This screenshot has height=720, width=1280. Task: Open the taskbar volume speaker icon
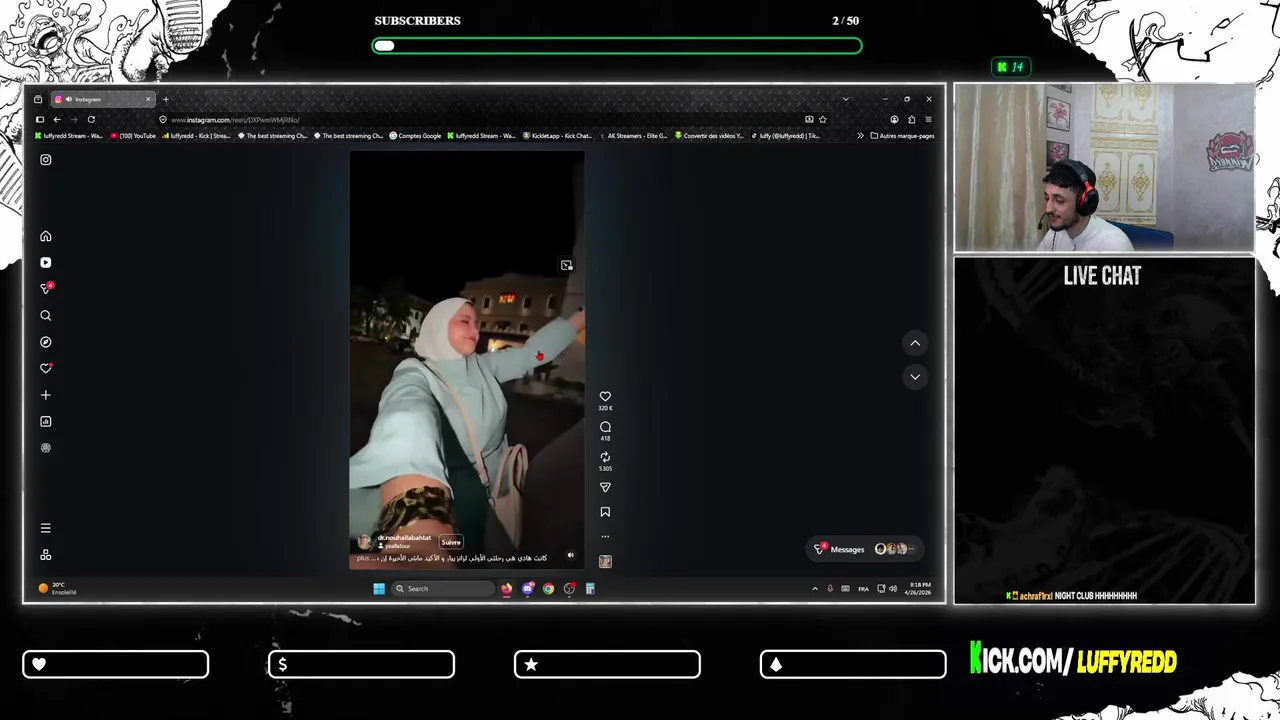pos(893,588)
